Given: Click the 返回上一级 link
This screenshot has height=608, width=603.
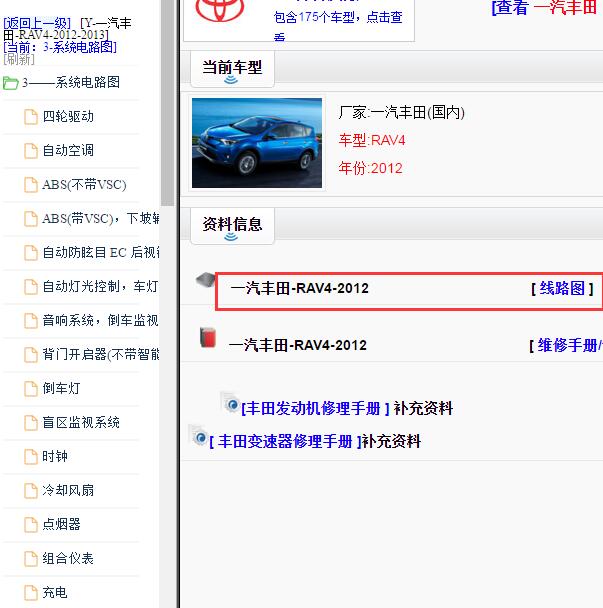Looking at the screenshot, I should coord(37,23).
